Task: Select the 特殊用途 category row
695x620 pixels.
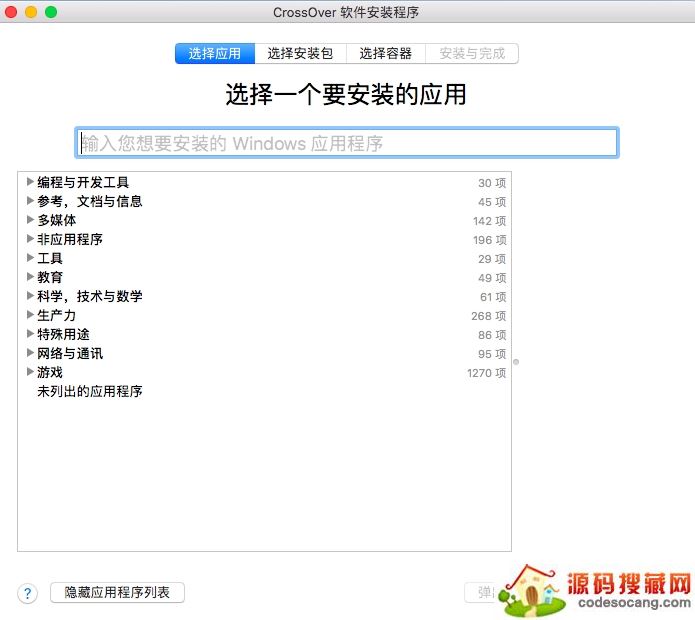Action: click(63, 334)
